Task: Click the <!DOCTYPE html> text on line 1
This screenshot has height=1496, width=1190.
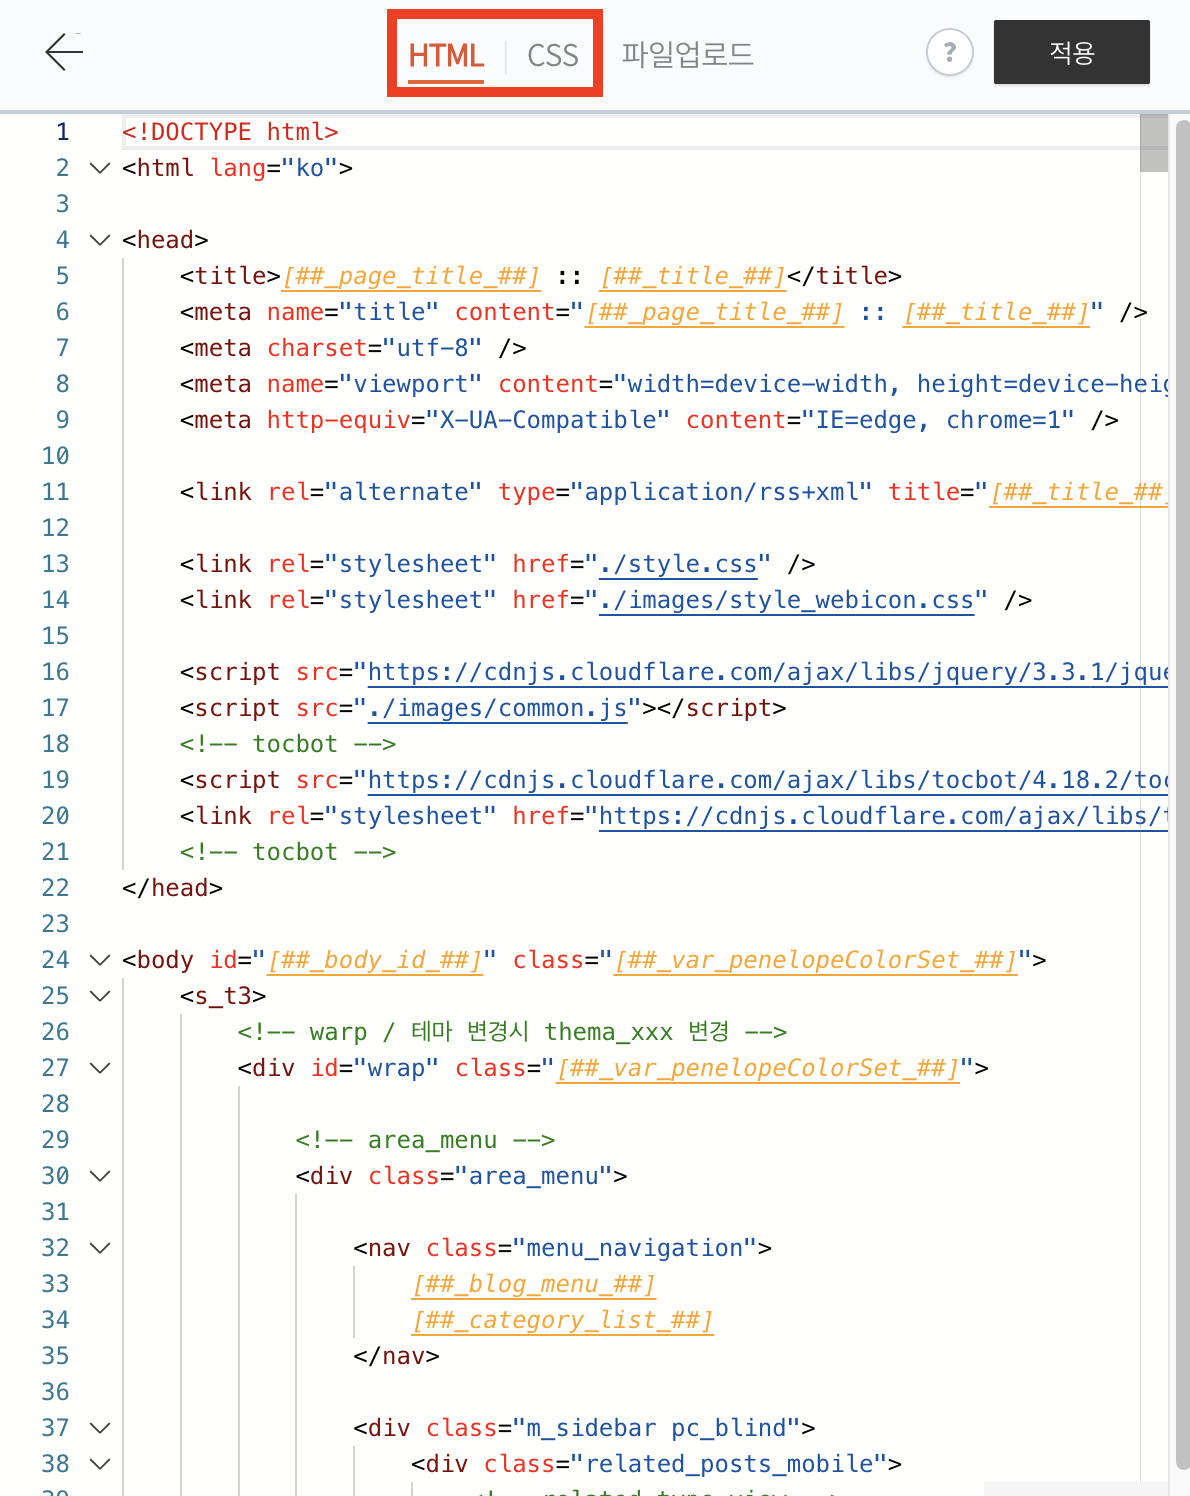Action: pos(230,132)
